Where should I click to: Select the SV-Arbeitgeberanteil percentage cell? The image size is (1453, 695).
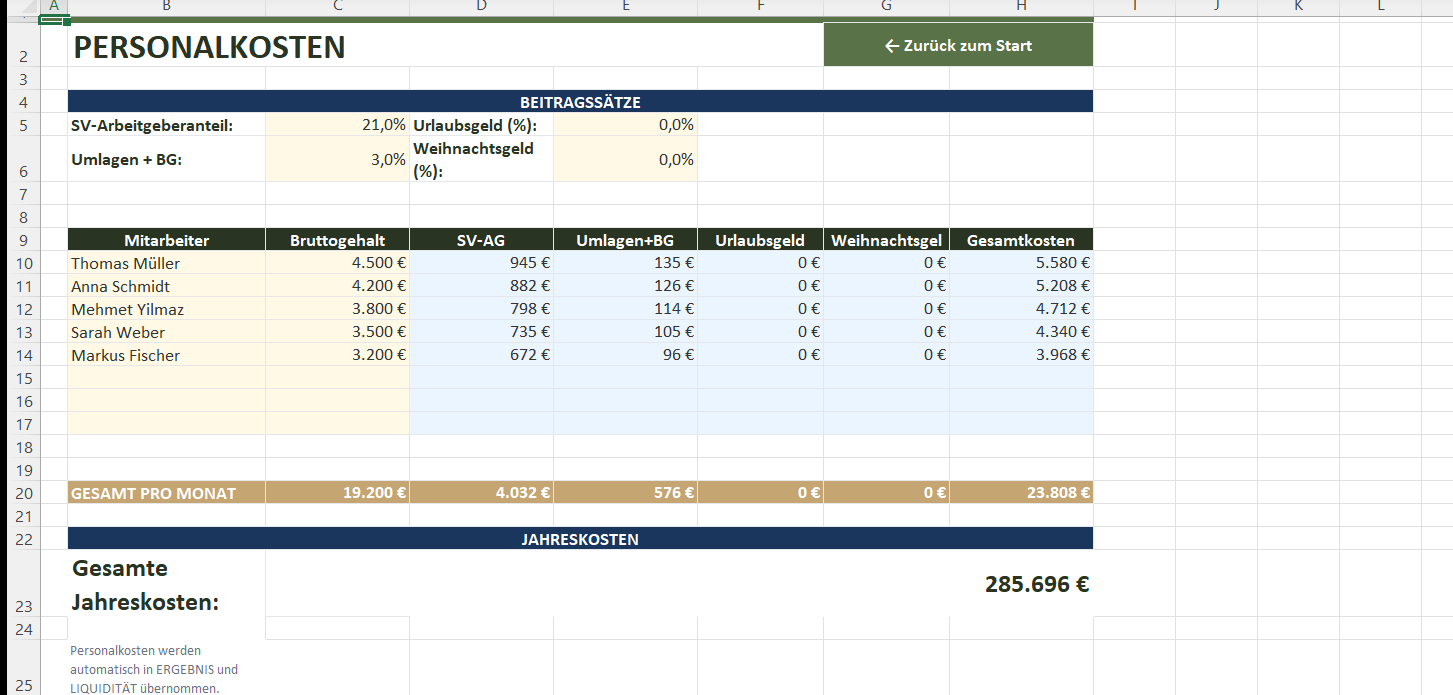[337, 125]
